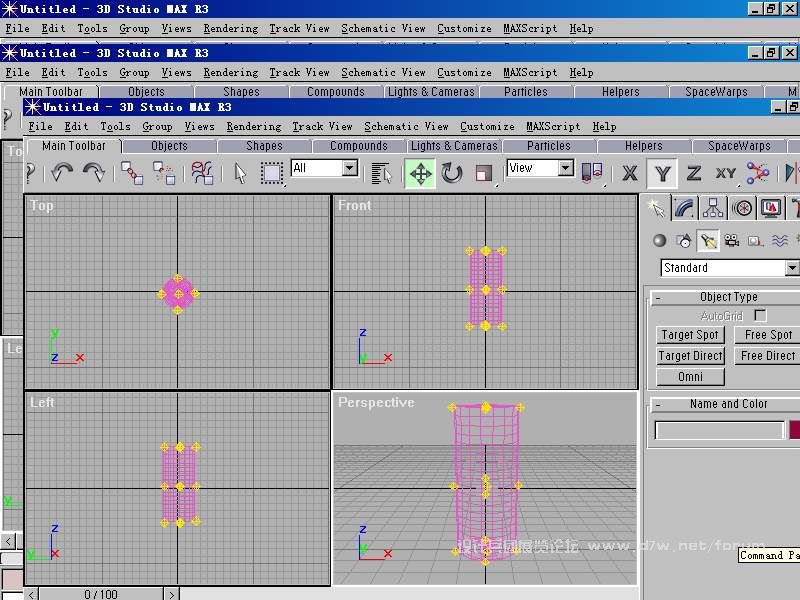The height and width of the screenshot is (600, 800).
Task: Open the Standard light type dropdown
Action: pos(791,267)
